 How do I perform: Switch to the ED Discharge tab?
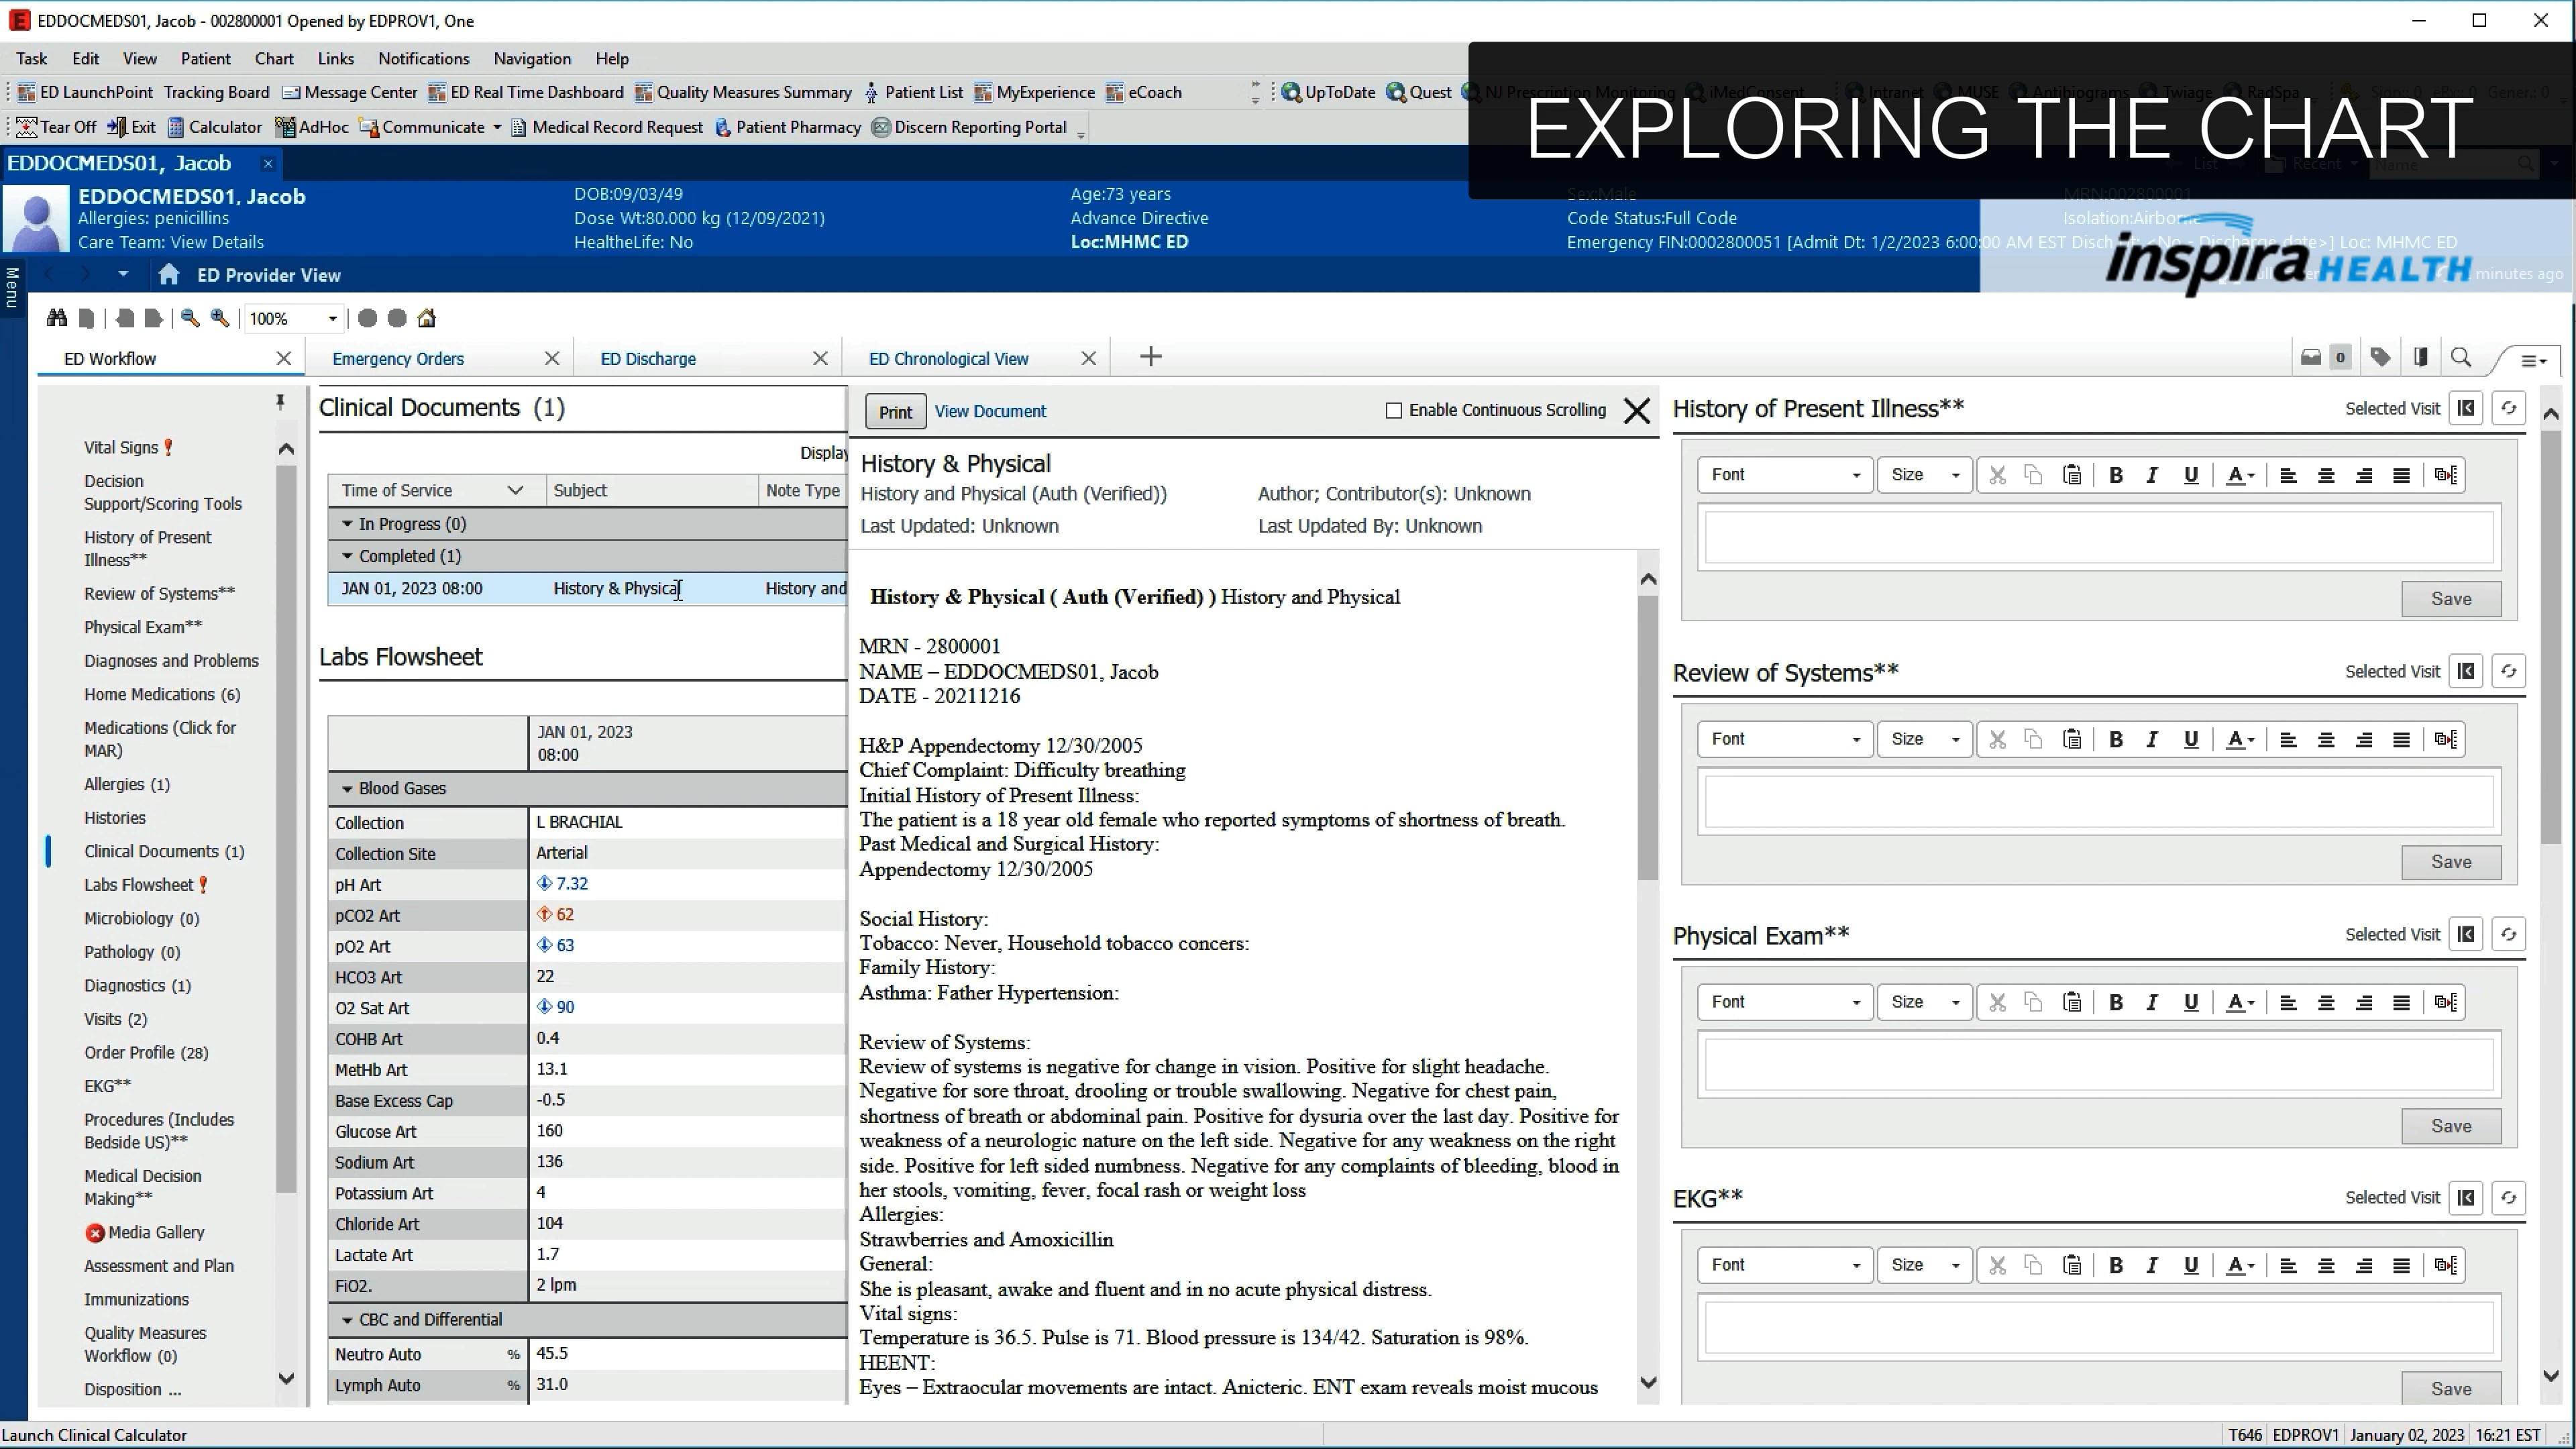pyautogui.click(x=648, y=358)
